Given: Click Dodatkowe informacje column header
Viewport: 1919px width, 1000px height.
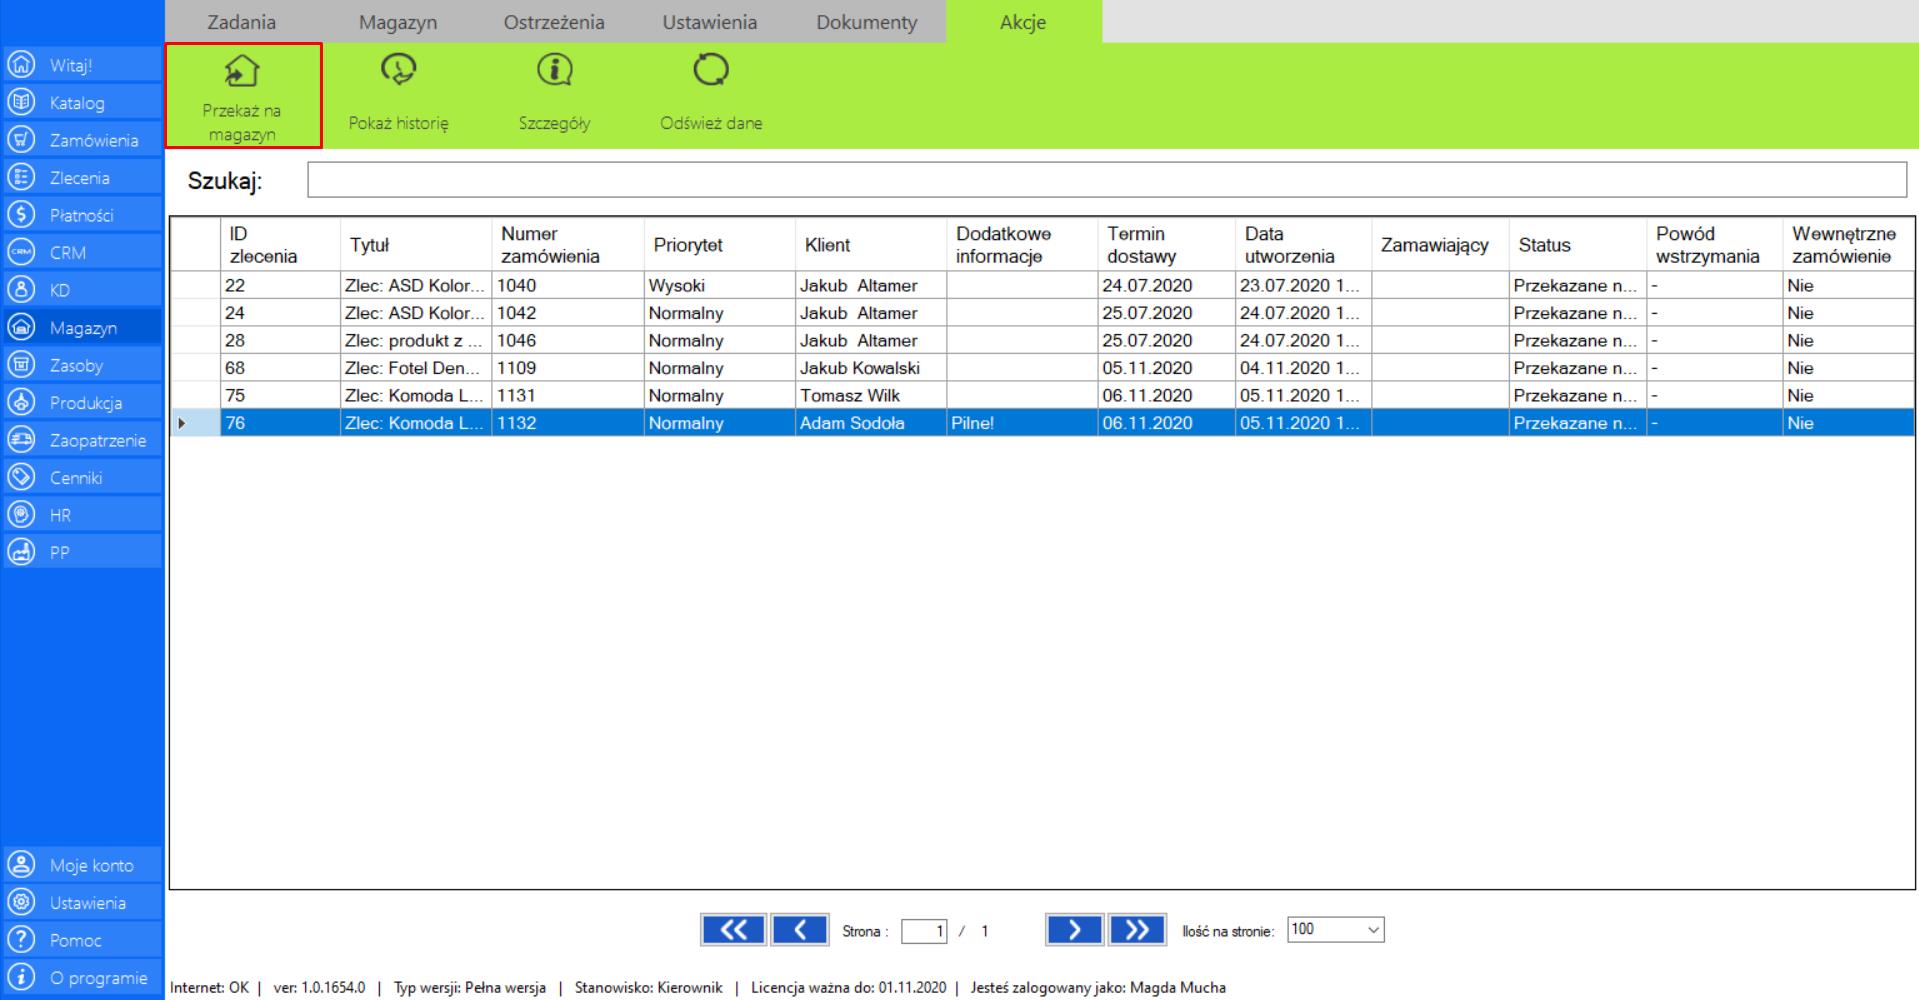Looking at the screenshot, I should [x=1022, y=245].
